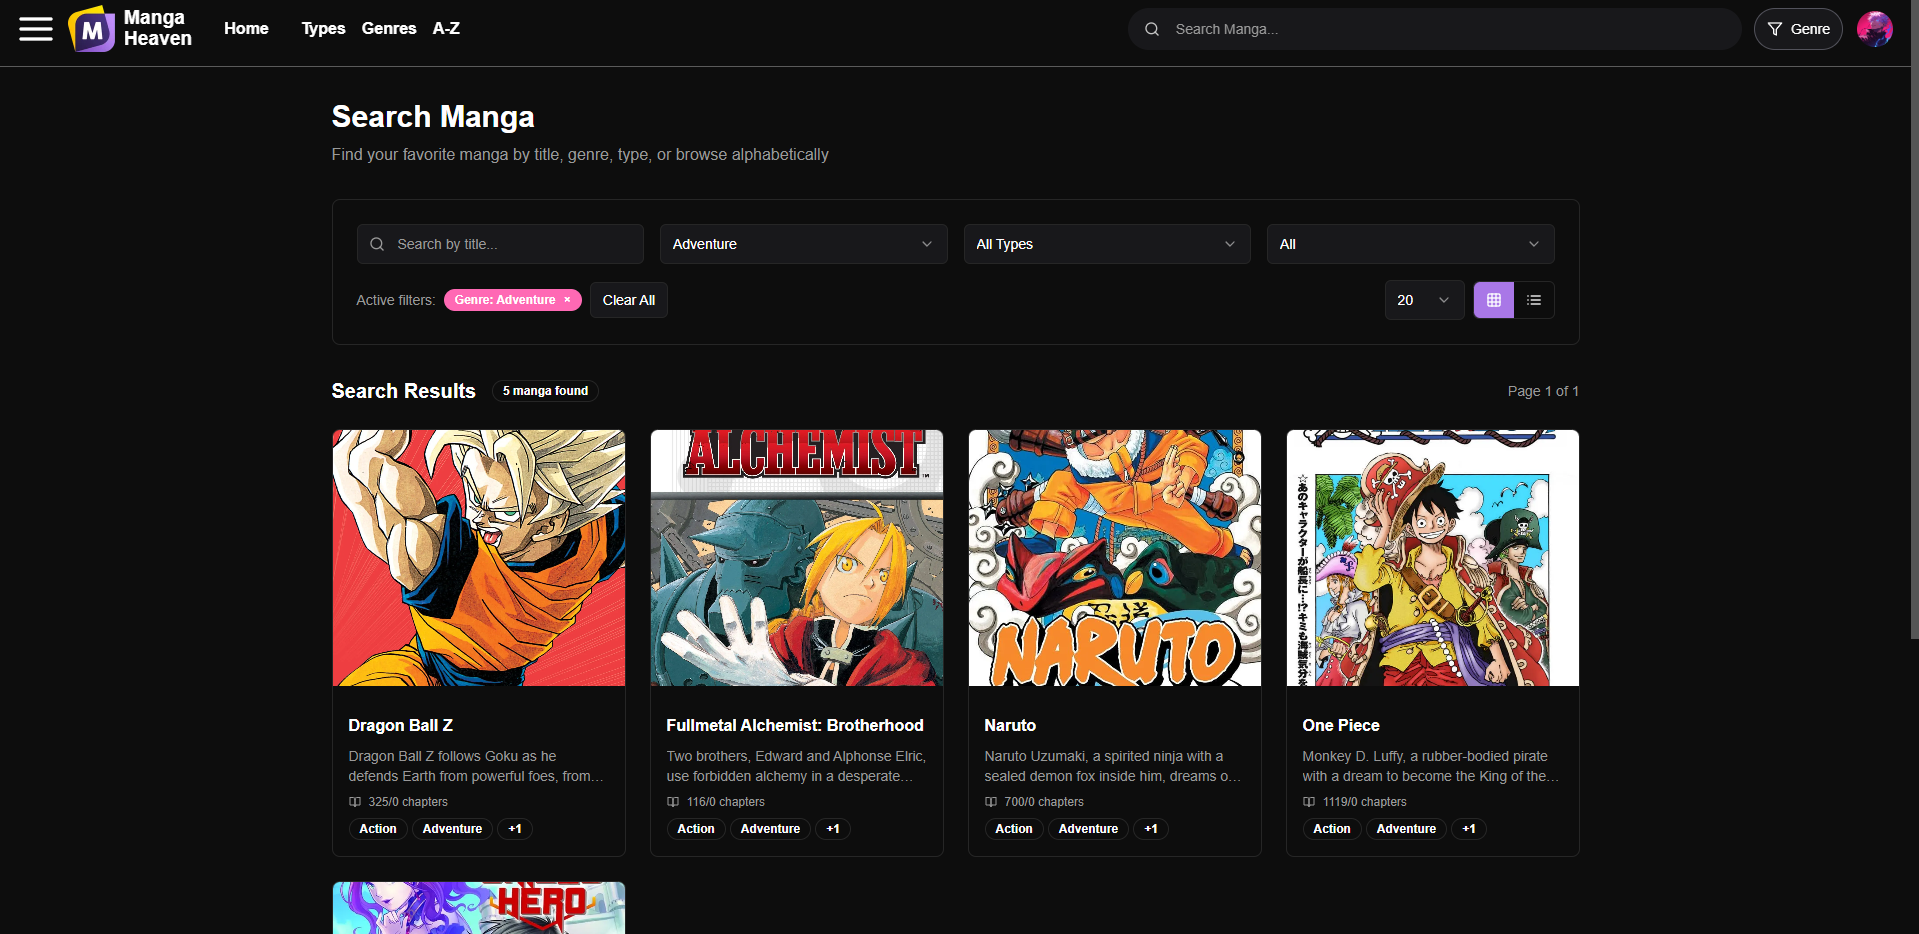
Task: Click the Dragon Ball Z title
Action: pyautogui.click(x=401, y=725)
